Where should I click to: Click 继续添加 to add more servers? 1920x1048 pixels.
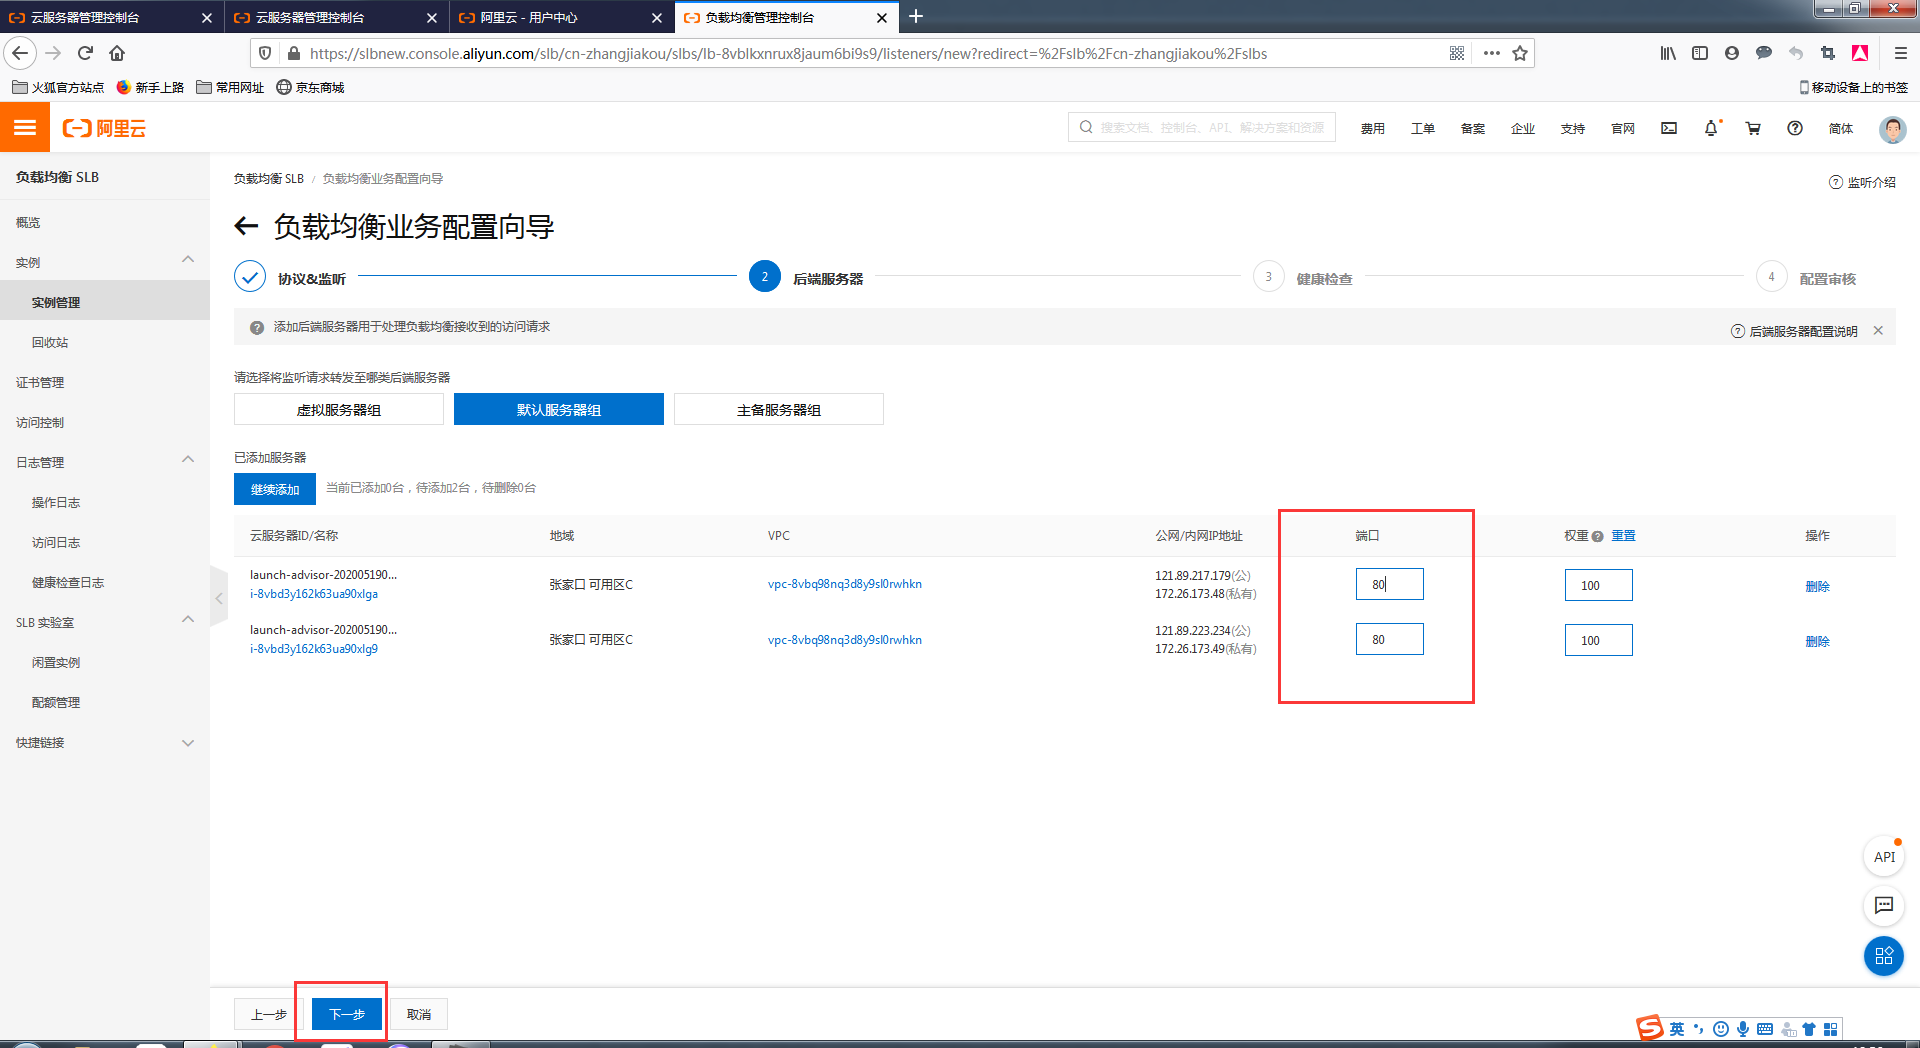tap(275, 489)
